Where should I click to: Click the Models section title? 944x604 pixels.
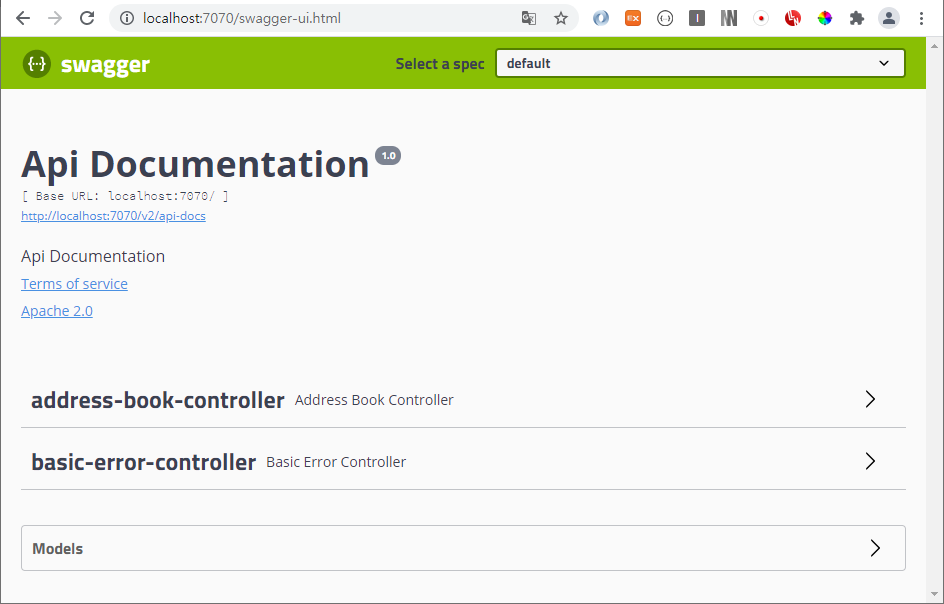click(57, 549)
